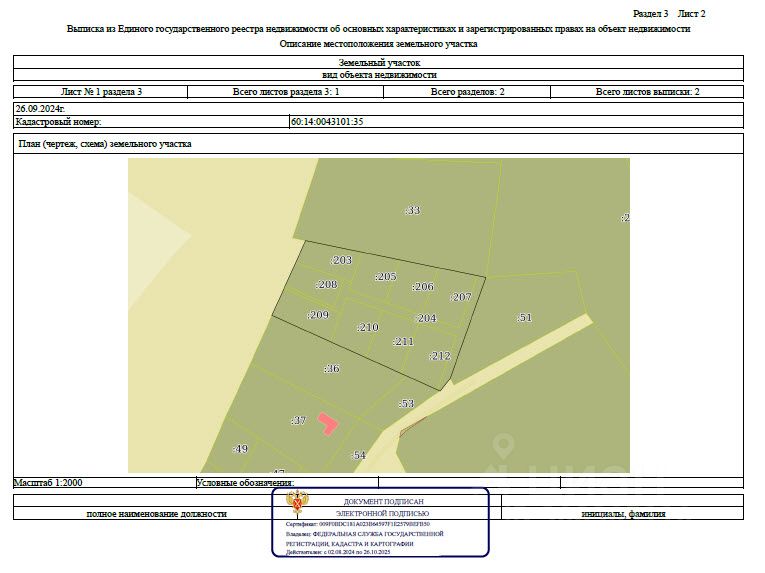Click the 'Масштаб 1:2000' scale text
765x573 pixels.
click(x=48, y=483)
